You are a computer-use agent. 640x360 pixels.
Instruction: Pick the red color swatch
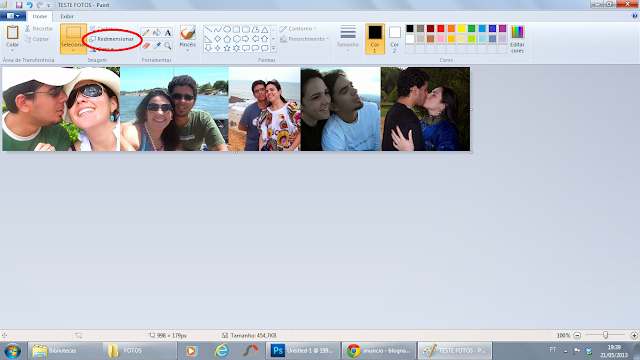pyautogui.click(x=441, y=29)
